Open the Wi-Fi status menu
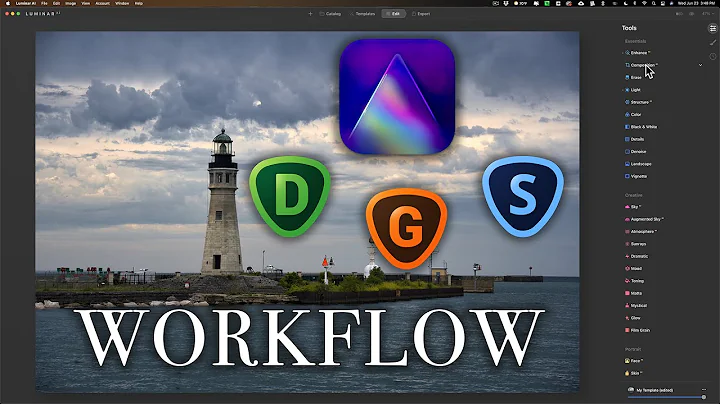Viewport: 720px width, 404px height. point(644,3)
